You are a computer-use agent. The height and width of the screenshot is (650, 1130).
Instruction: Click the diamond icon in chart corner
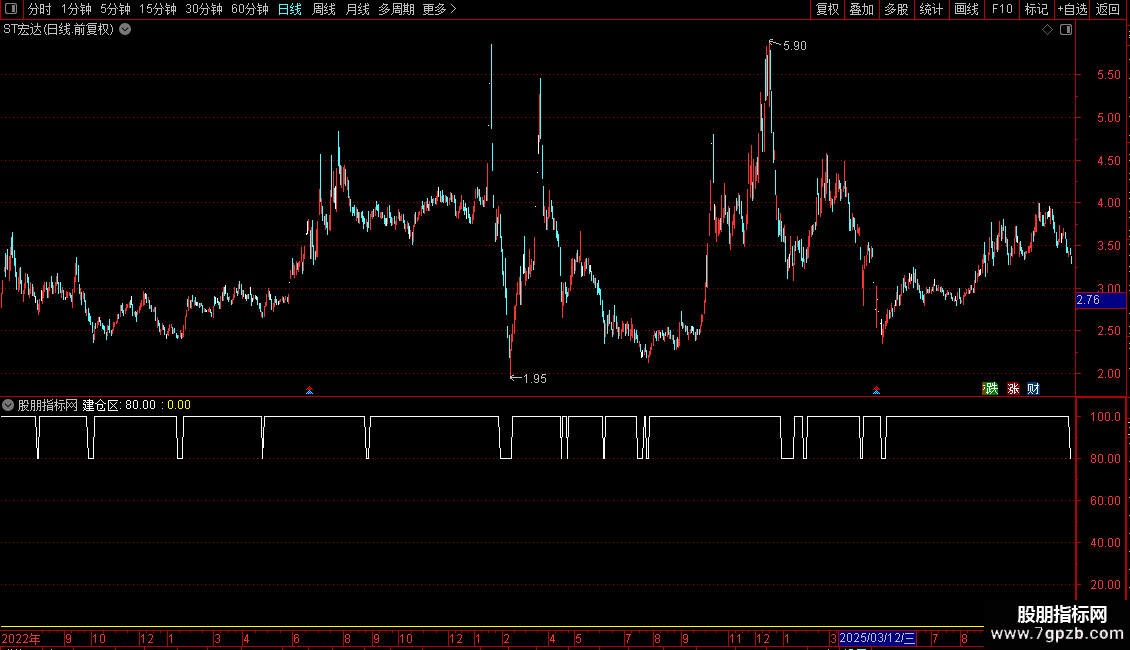(x=1048, y=30)
